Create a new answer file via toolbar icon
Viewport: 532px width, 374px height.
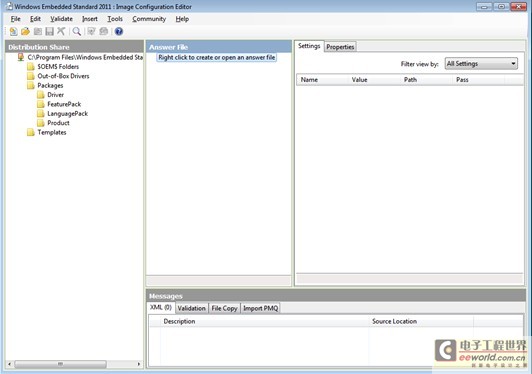13,32
